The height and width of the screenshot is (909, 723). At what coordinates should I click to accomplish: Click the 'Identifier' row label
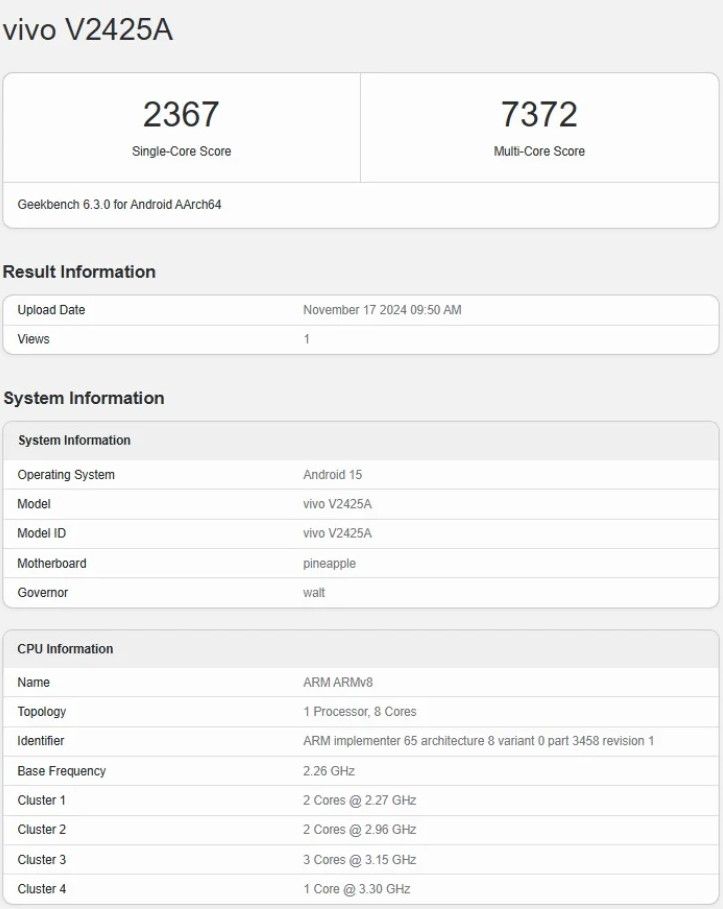41,741
